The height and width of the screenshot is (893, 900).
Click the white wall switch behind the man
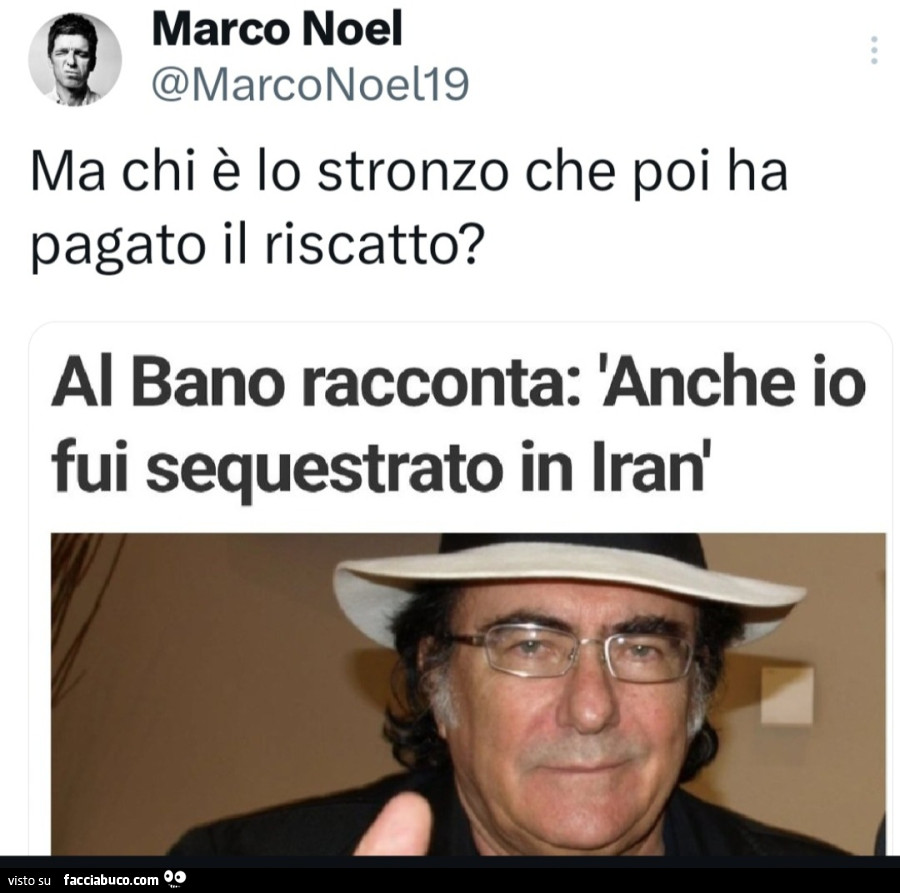787,695
